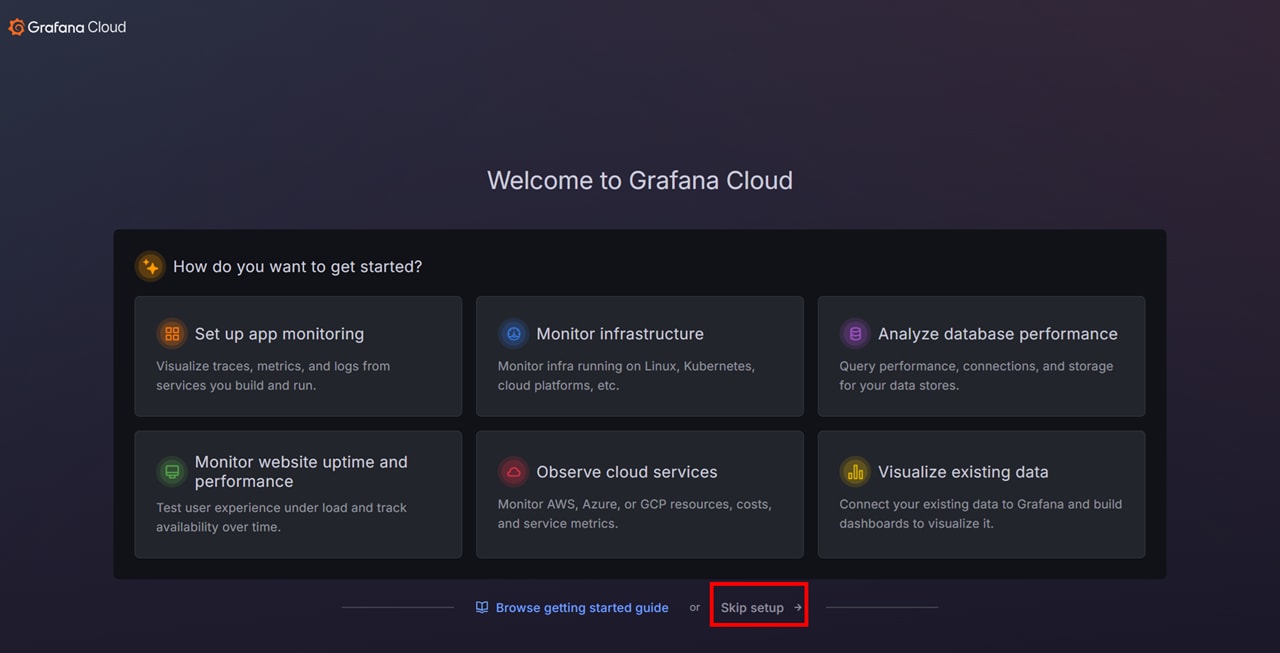Click the red cloud services icon
This screenshot has width=1280, height=653.
click(x=514, y=472)
